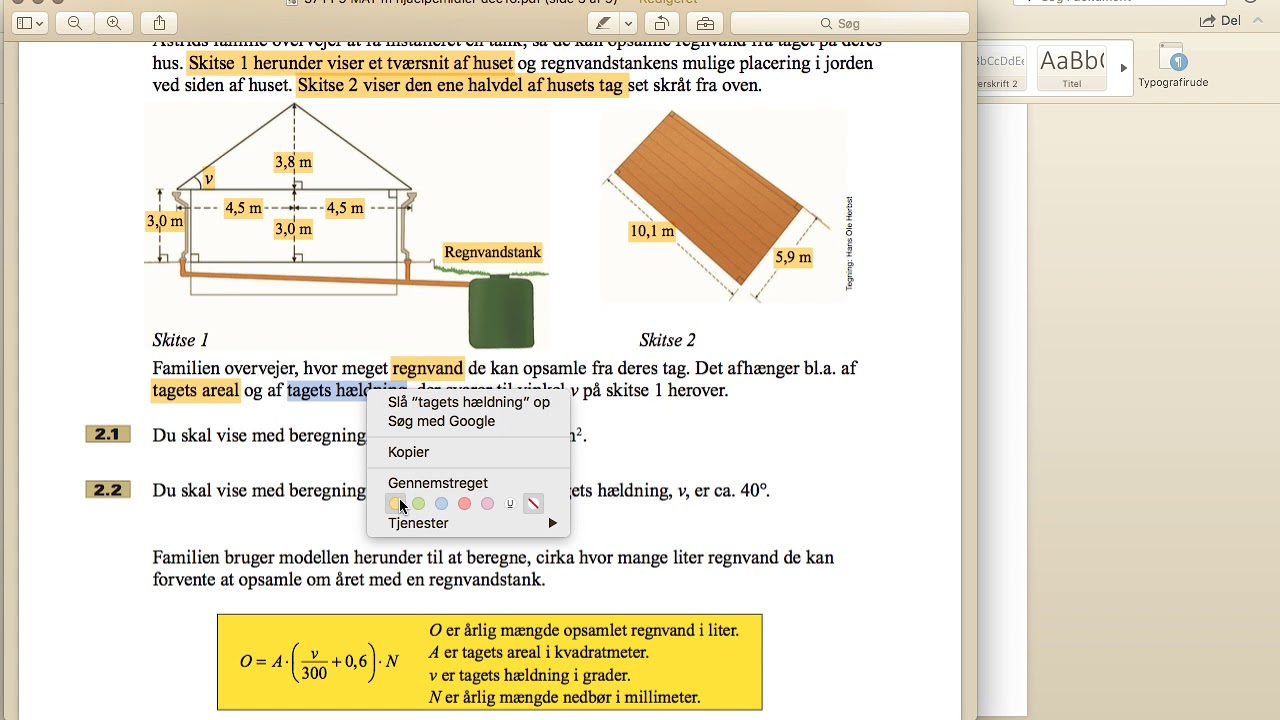Image resolution: width=1280 pixels, height=720 pixels.
Task: Open the Typografirude styles pane
Action: [1173, 68]
